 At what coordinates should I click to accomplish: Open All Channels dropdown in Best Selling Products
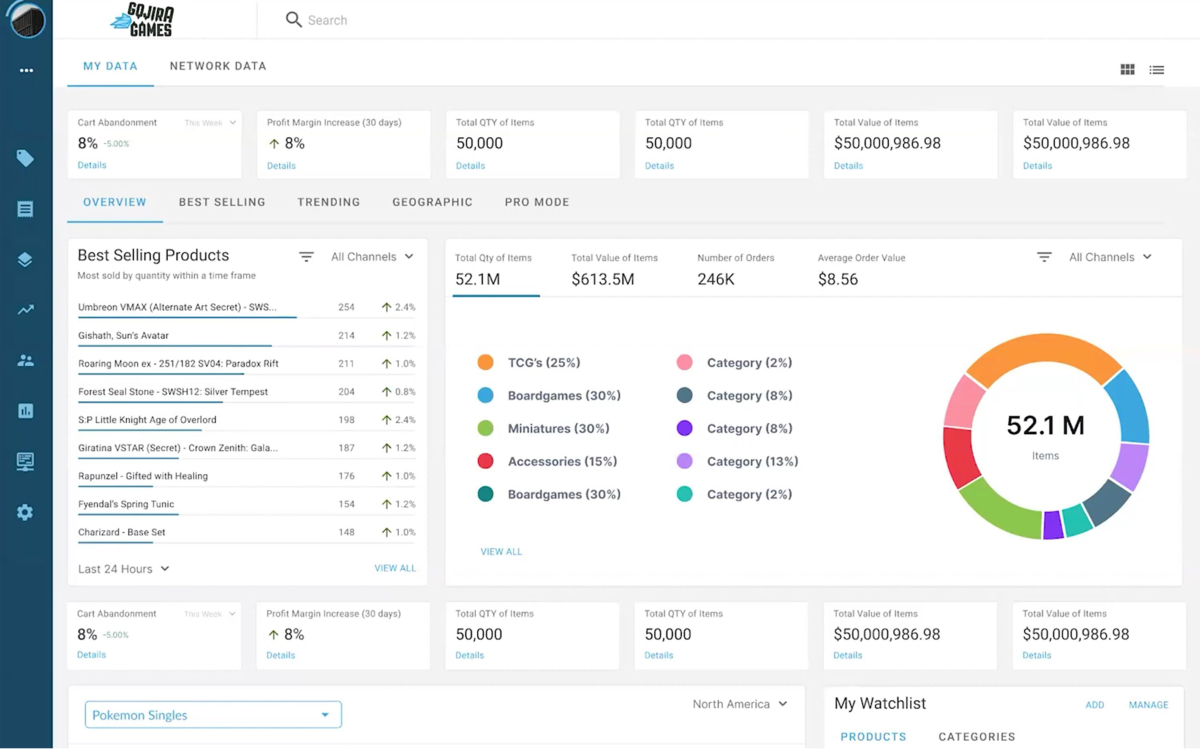click(372, 257)
